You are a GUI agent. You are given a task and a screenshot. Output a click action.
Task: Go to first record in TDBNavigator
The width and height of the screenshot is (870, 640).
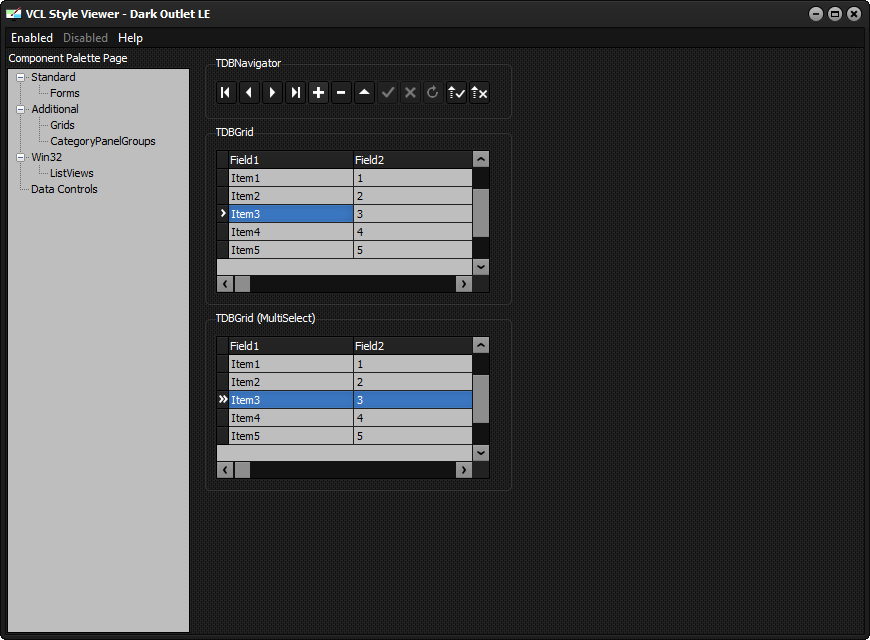[x=226, y=93]
